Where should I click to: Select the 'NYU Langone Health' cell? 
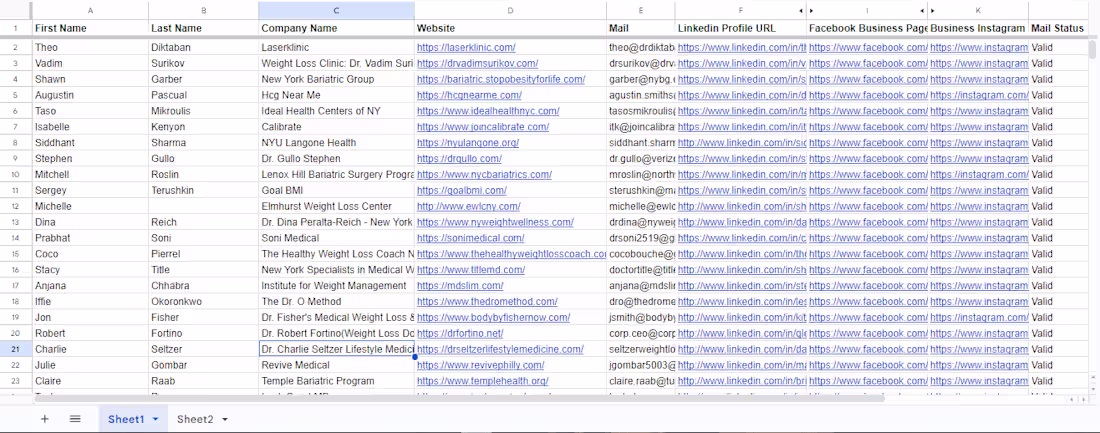point(337,142)
